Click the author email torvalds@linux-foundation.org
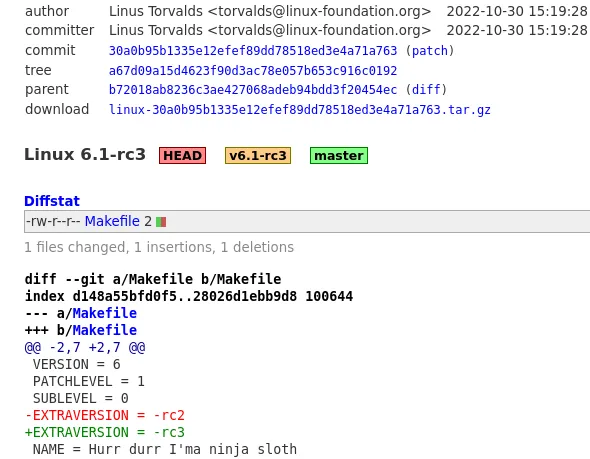 (319, 11)
